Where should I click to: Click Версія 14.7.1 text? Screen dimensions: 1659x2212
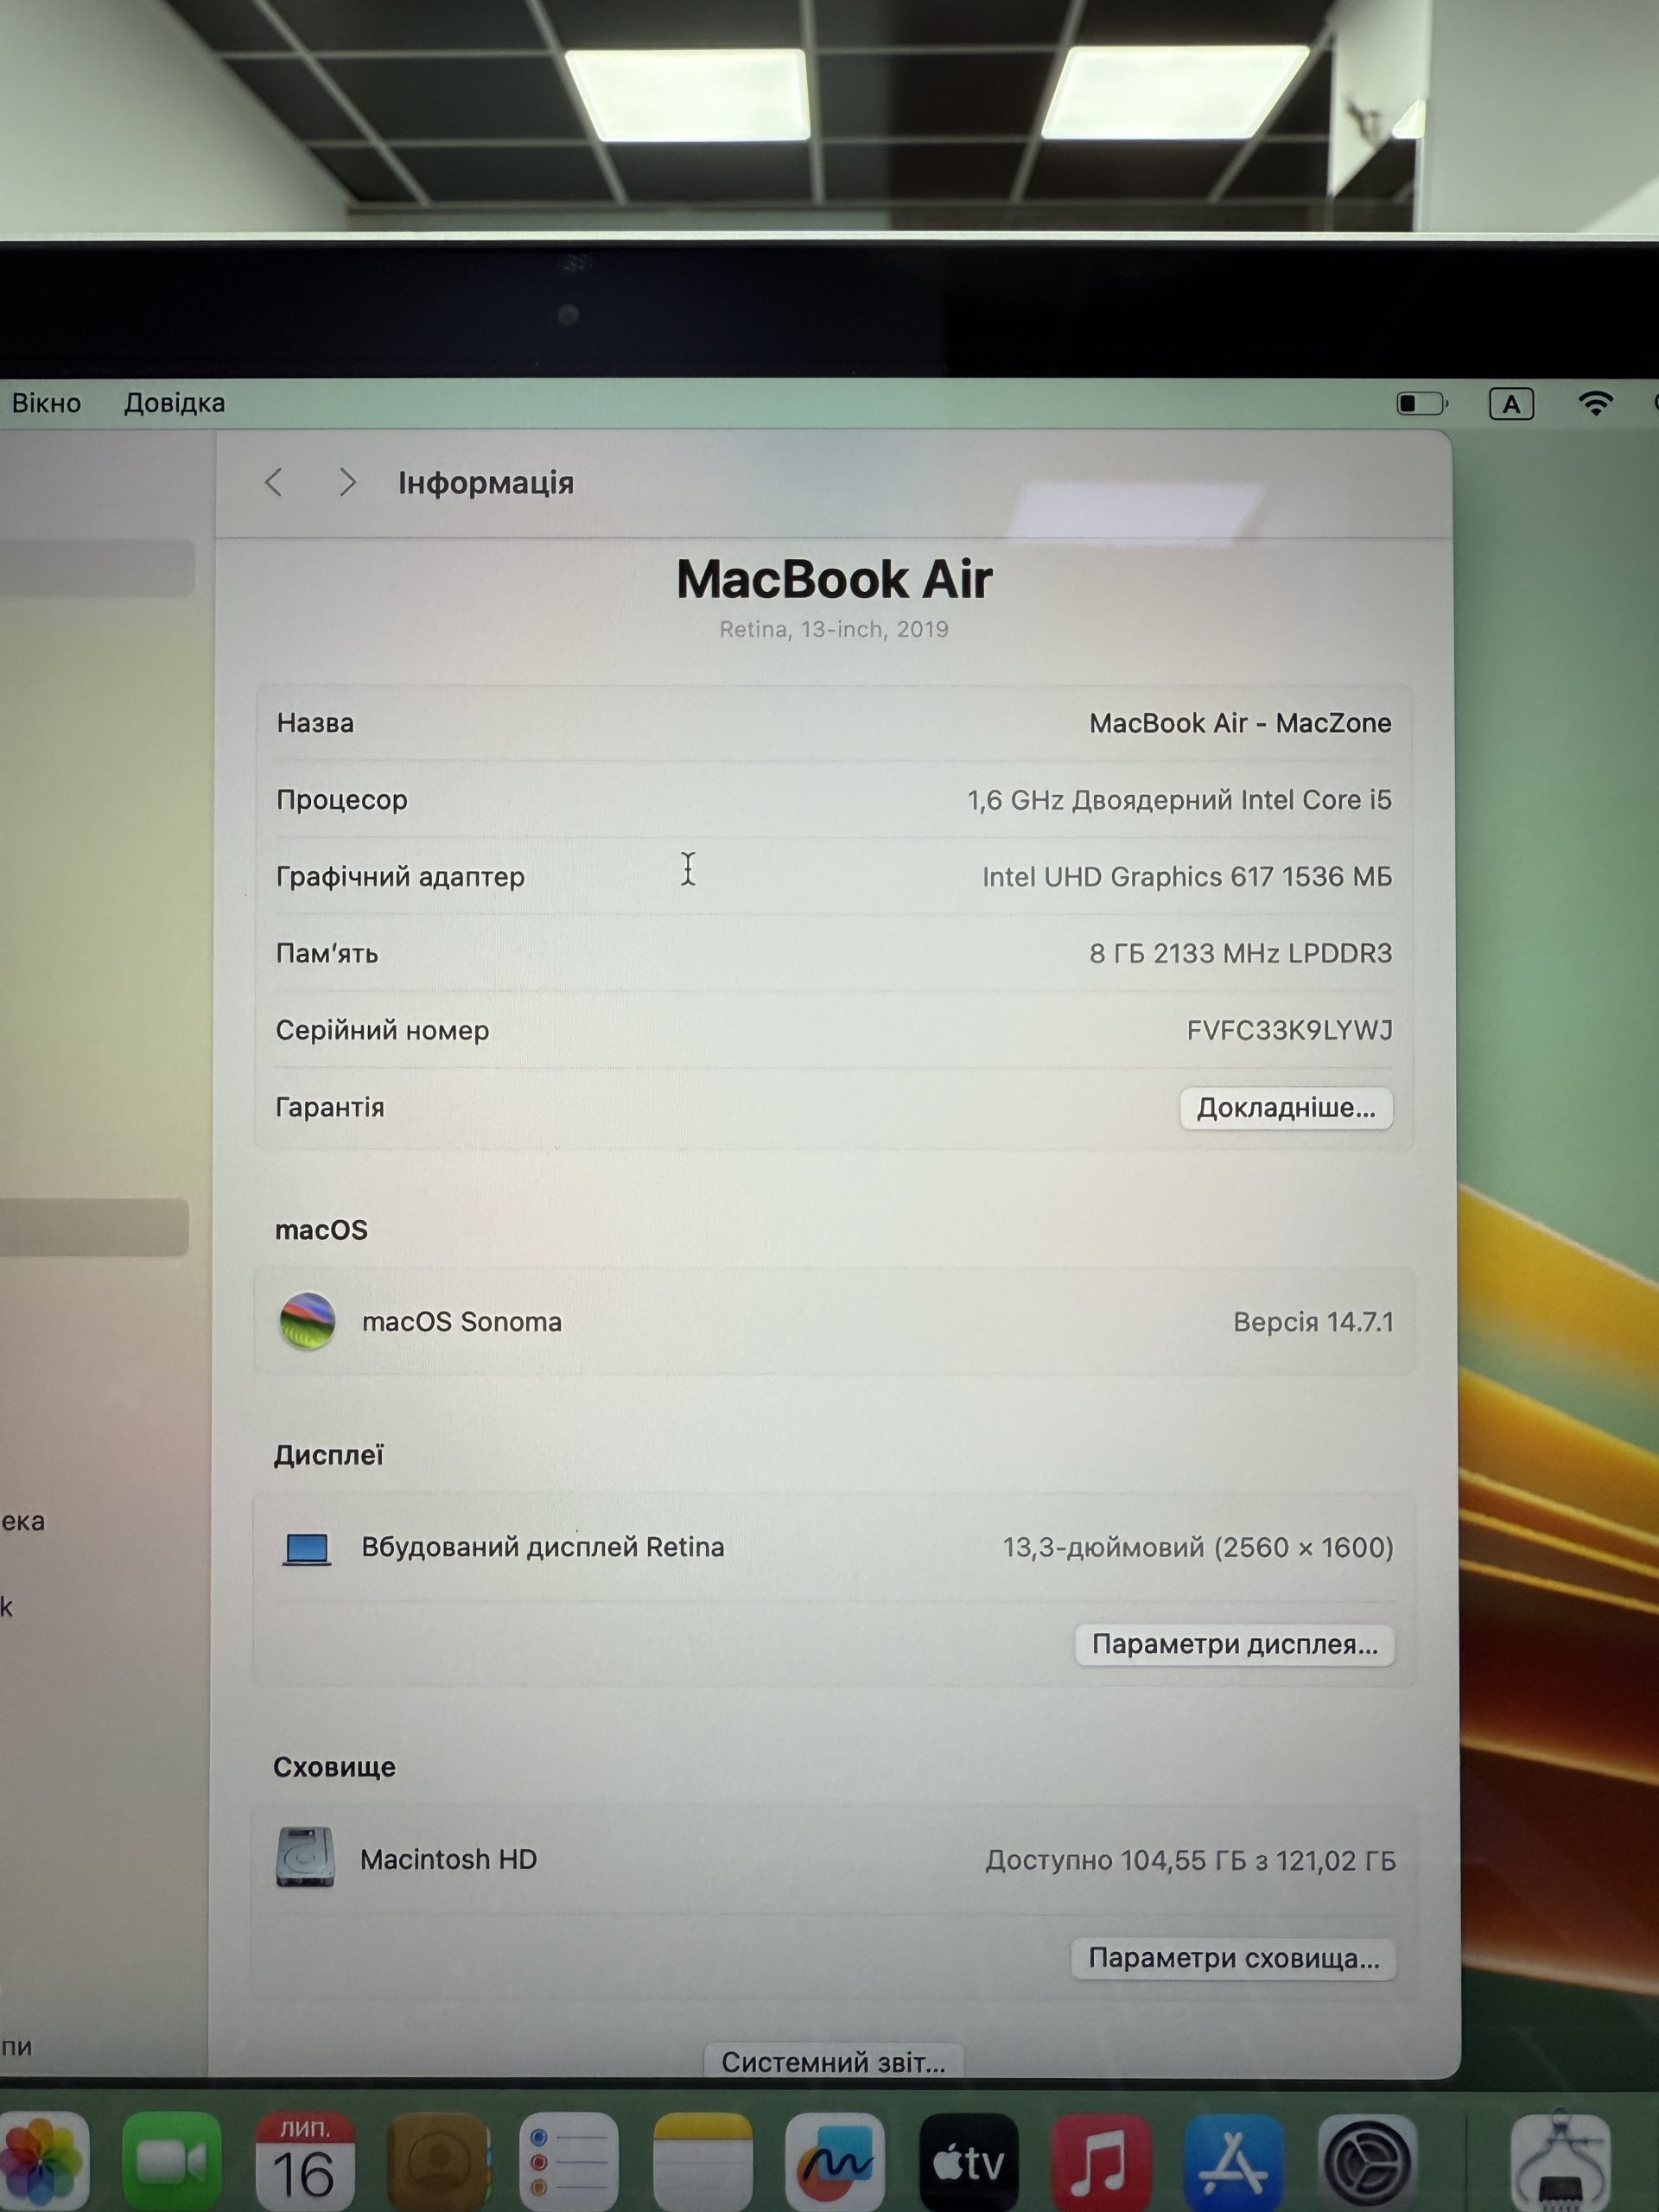(1313, 1322)
